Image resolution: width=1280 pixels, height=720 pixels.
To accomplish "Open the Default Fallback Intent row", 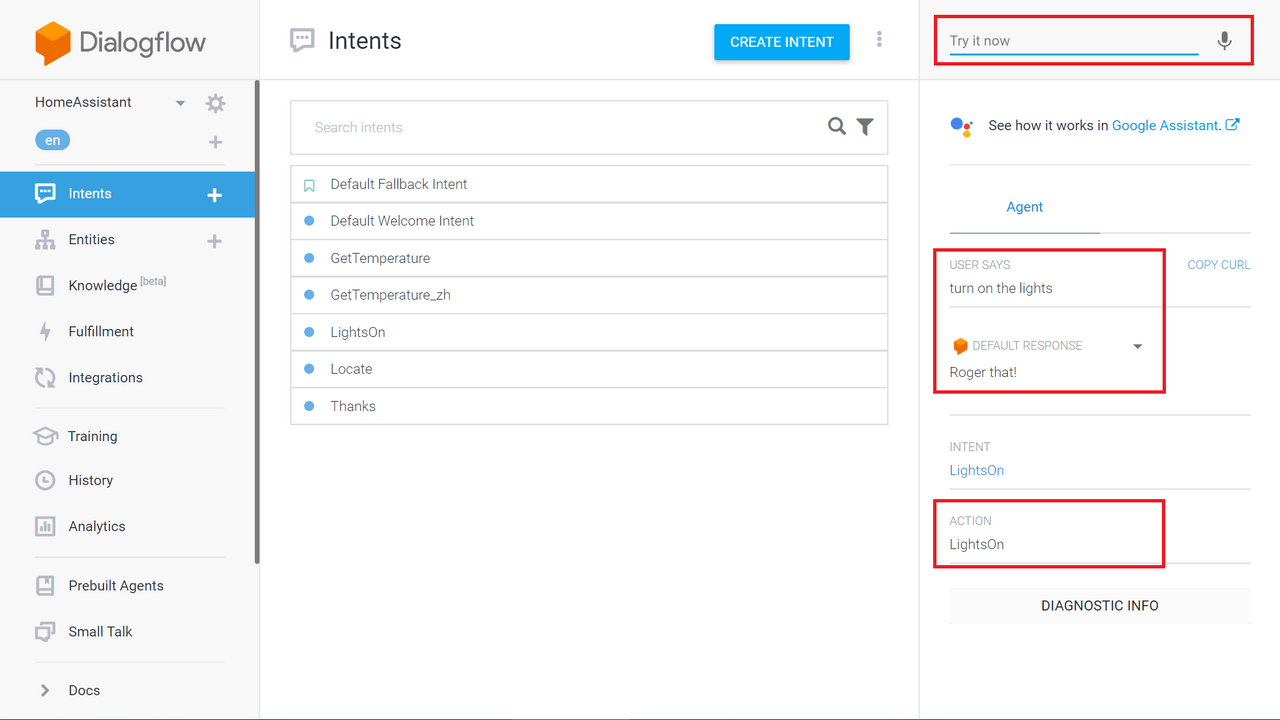I will click(x=589, y=184).
